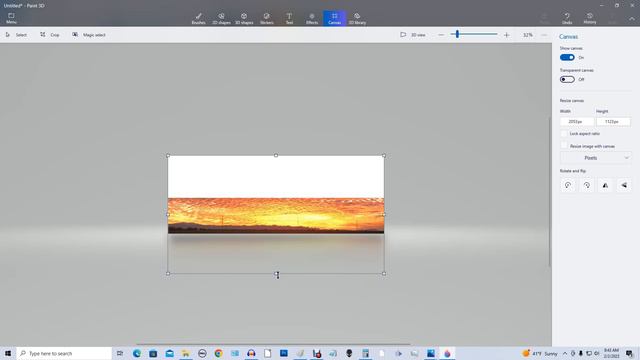Click the top-center canvas resize handle

(276, 156)
